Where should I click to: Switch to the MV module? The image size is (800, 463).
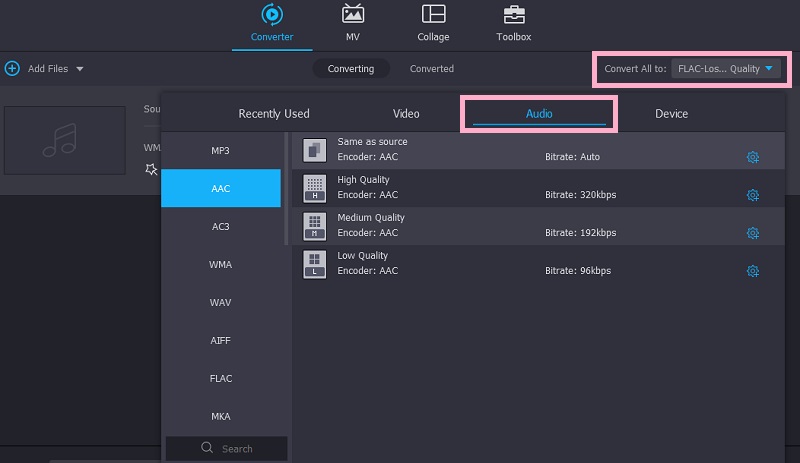[353, 15]
